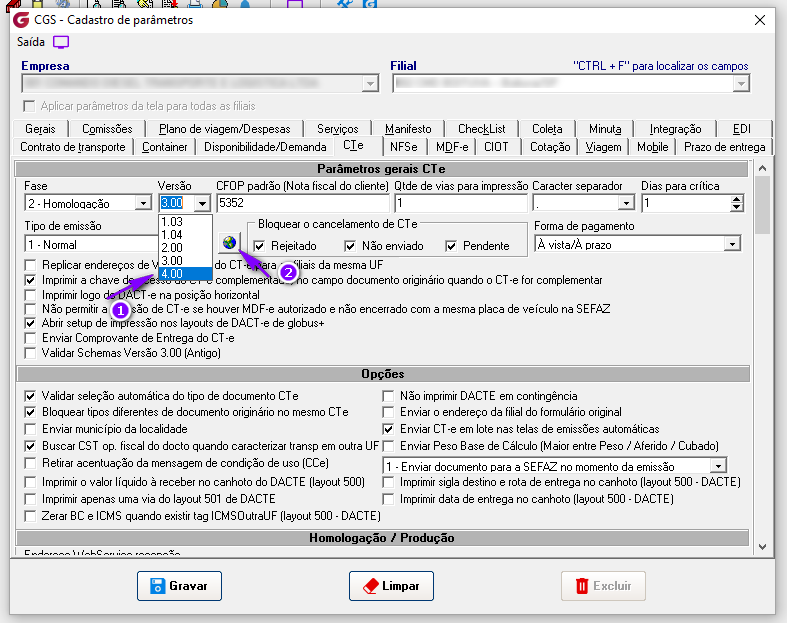The image size is (787, 623).
Task: Click the vertical scrollbar thumb
Action: click(x=762, y=205)
